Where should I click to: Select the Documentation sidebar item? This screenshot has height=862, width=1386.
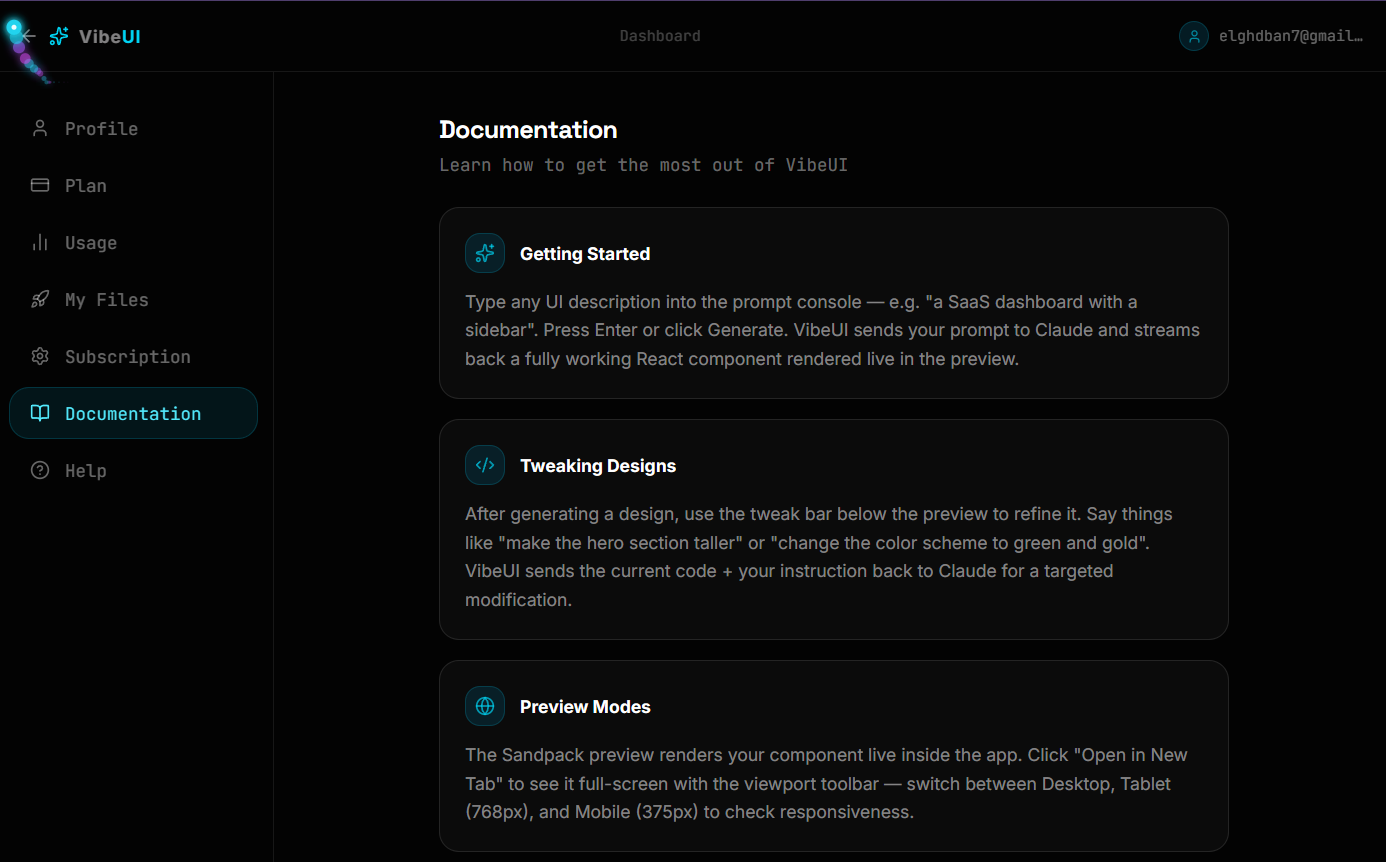point(133,413)
